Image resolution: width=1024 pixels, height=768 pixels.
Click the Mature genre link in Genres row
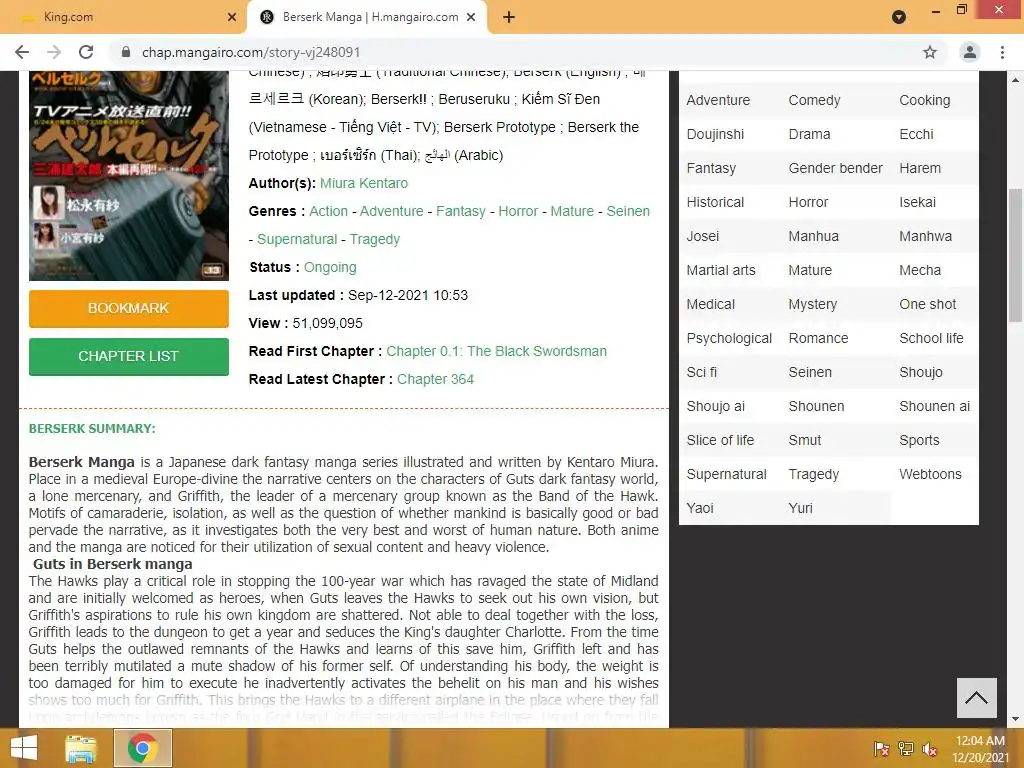(572, 212)
